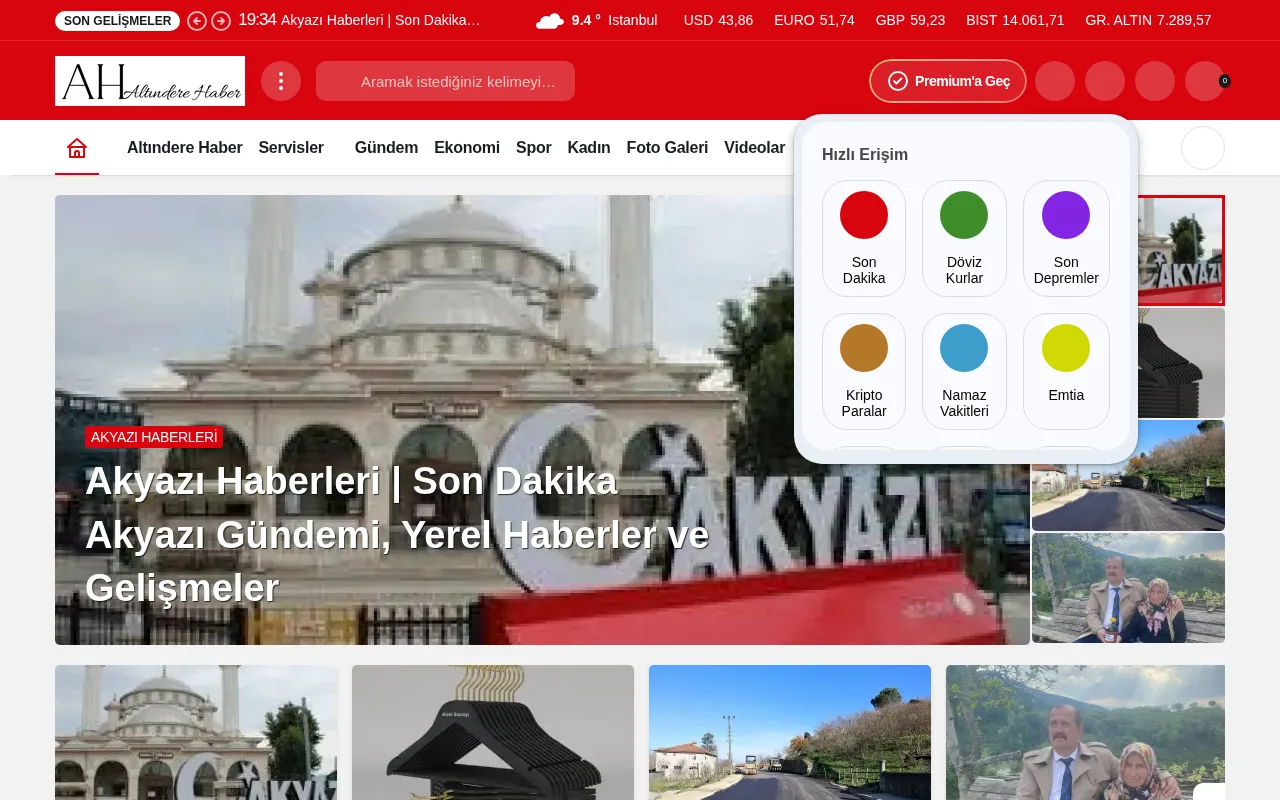Toggle the search circle in navigation bar
Screen dimensions: 1280x800
(x=1203, y=147)
